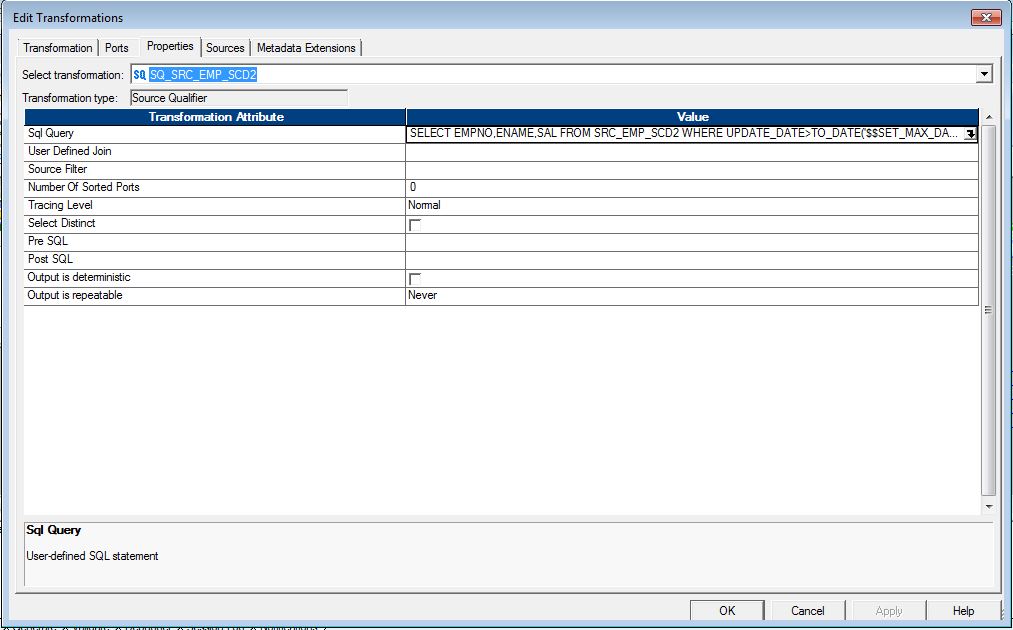The image size is (1013, 630).
Task: Open Help for this dialog
Action: [962, 610]
